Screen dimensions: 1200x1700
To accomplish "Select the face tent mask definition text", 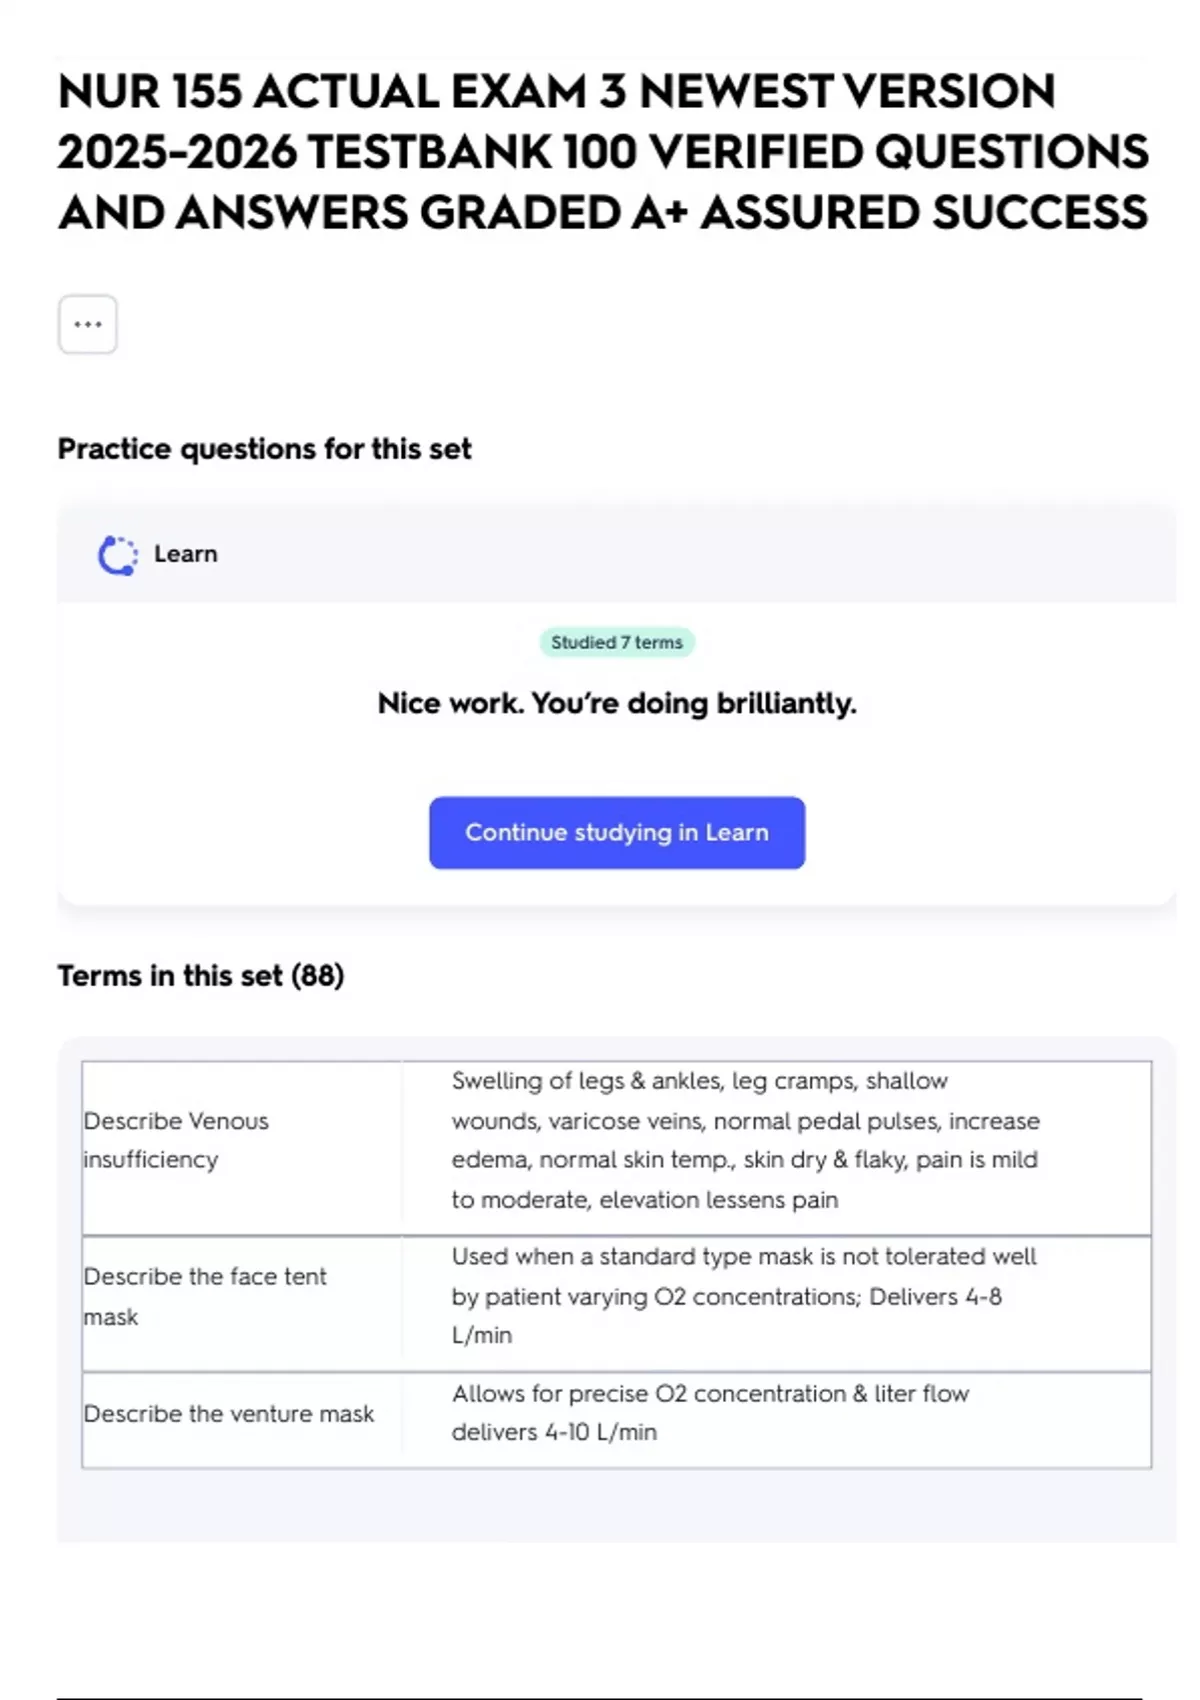I will point(744,1296).
